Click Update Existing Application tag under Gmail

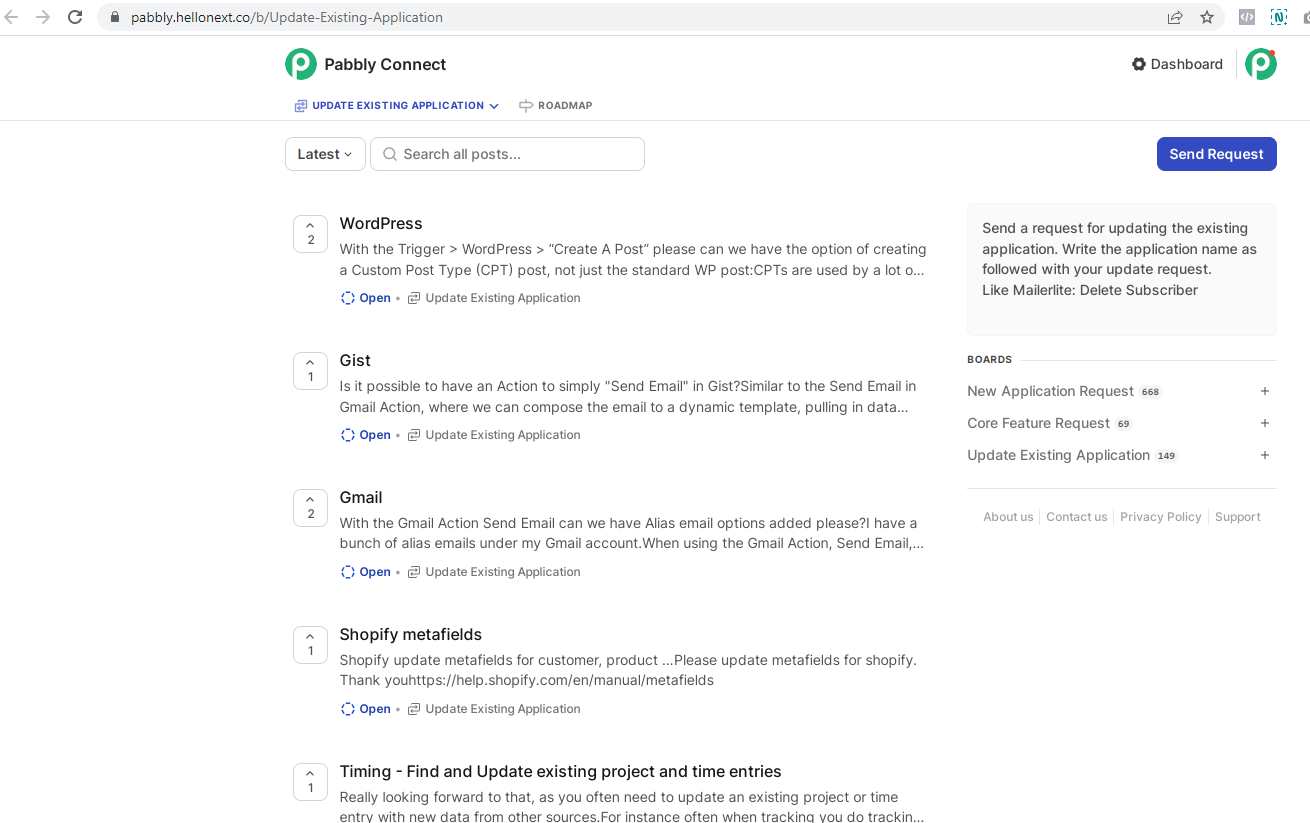pos(503,572)
